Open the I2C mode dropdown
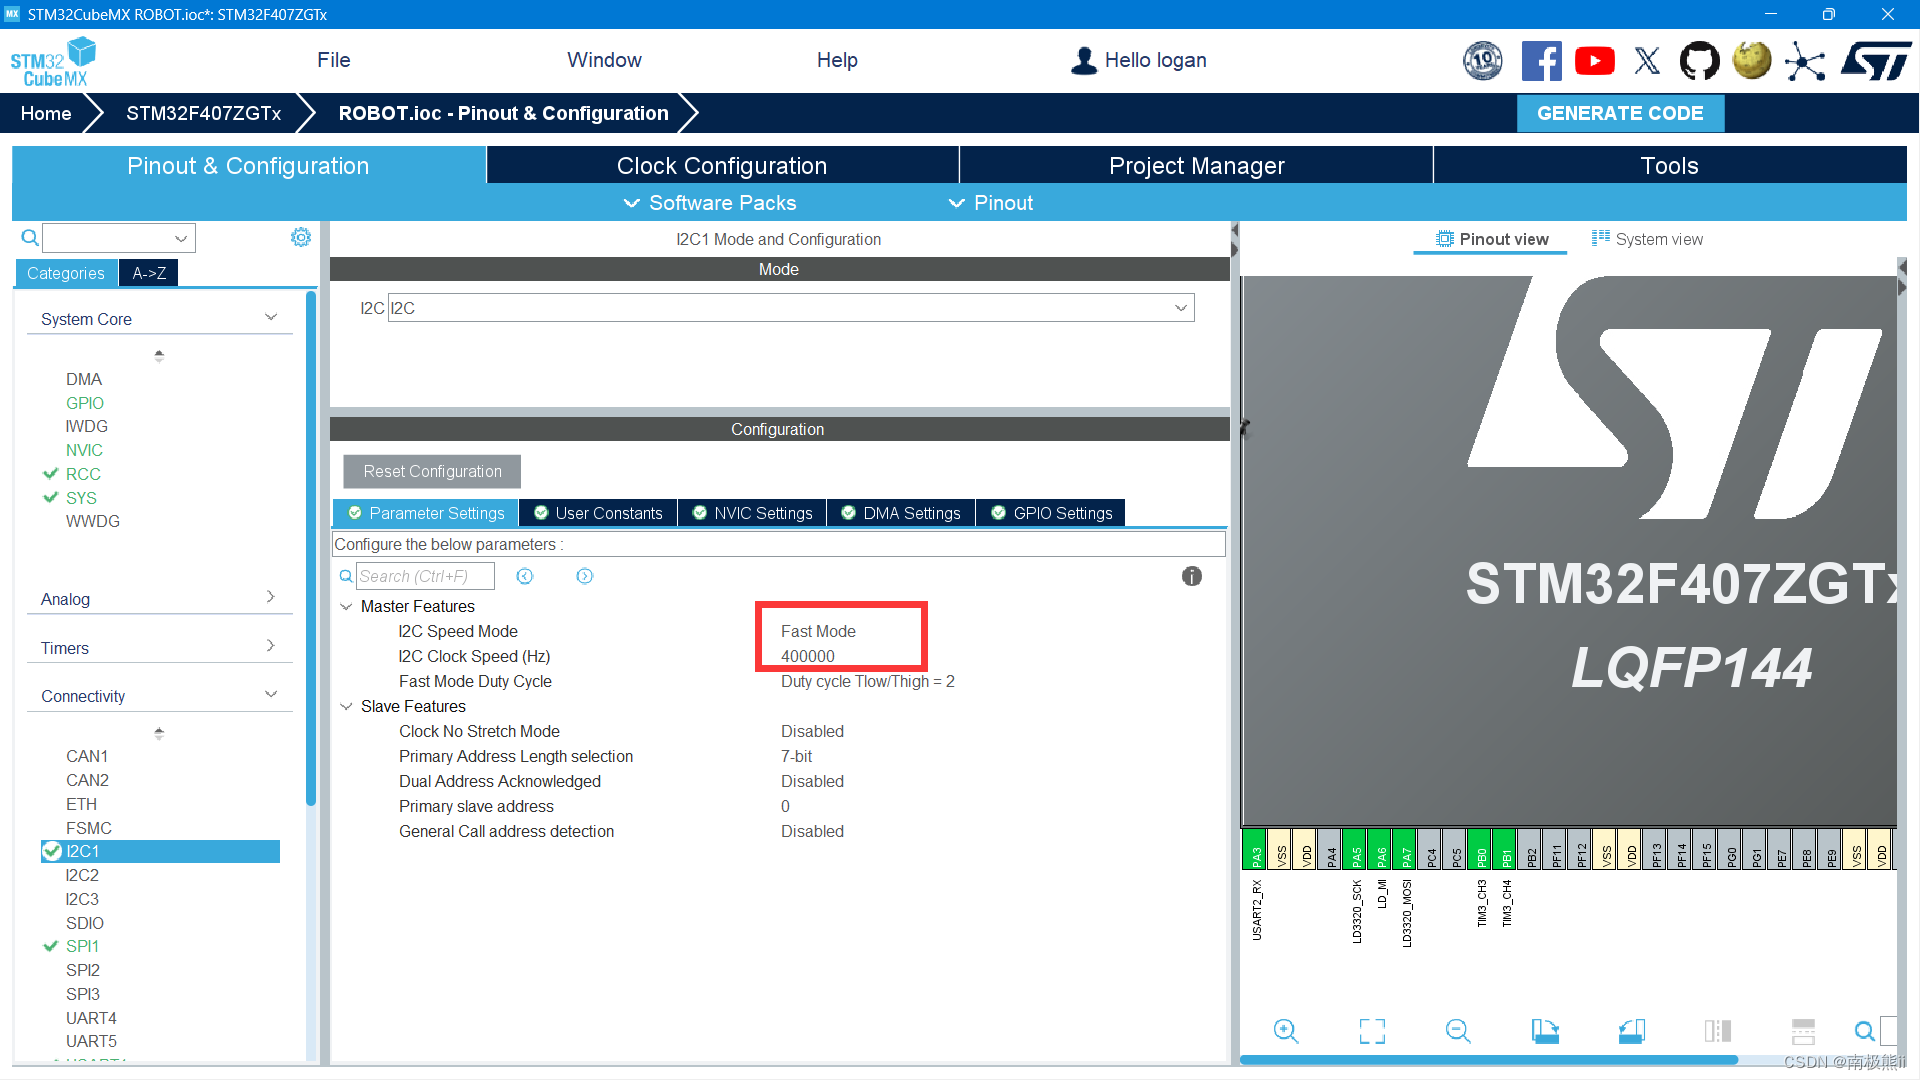 coord(1180,308)
